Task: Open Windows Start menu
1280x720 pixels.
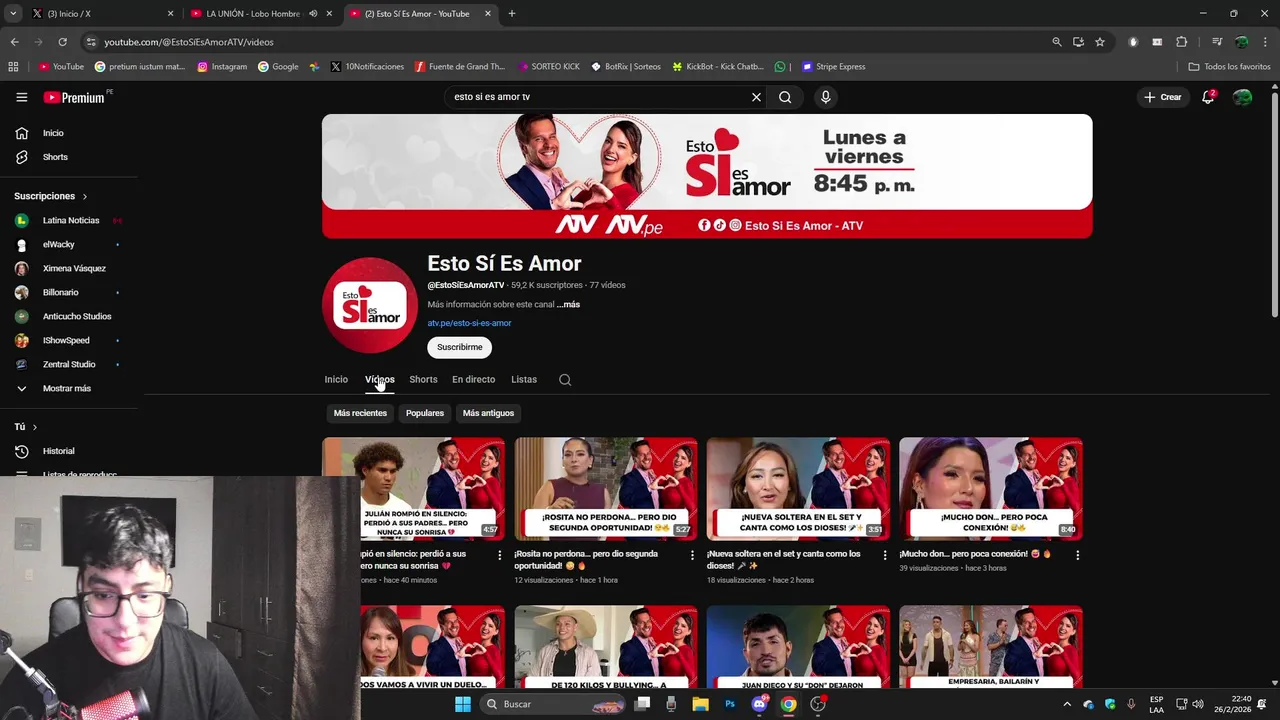Action: click(462, 704)
